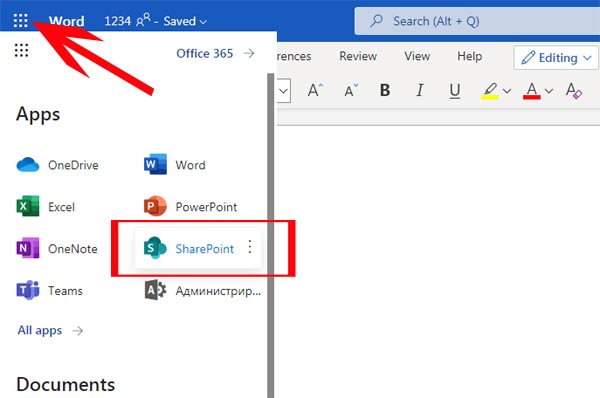The height and width of the screenshot is (398, 600).
Task: Focus the Search (Alt + Q) box
Action: [477, 21]
